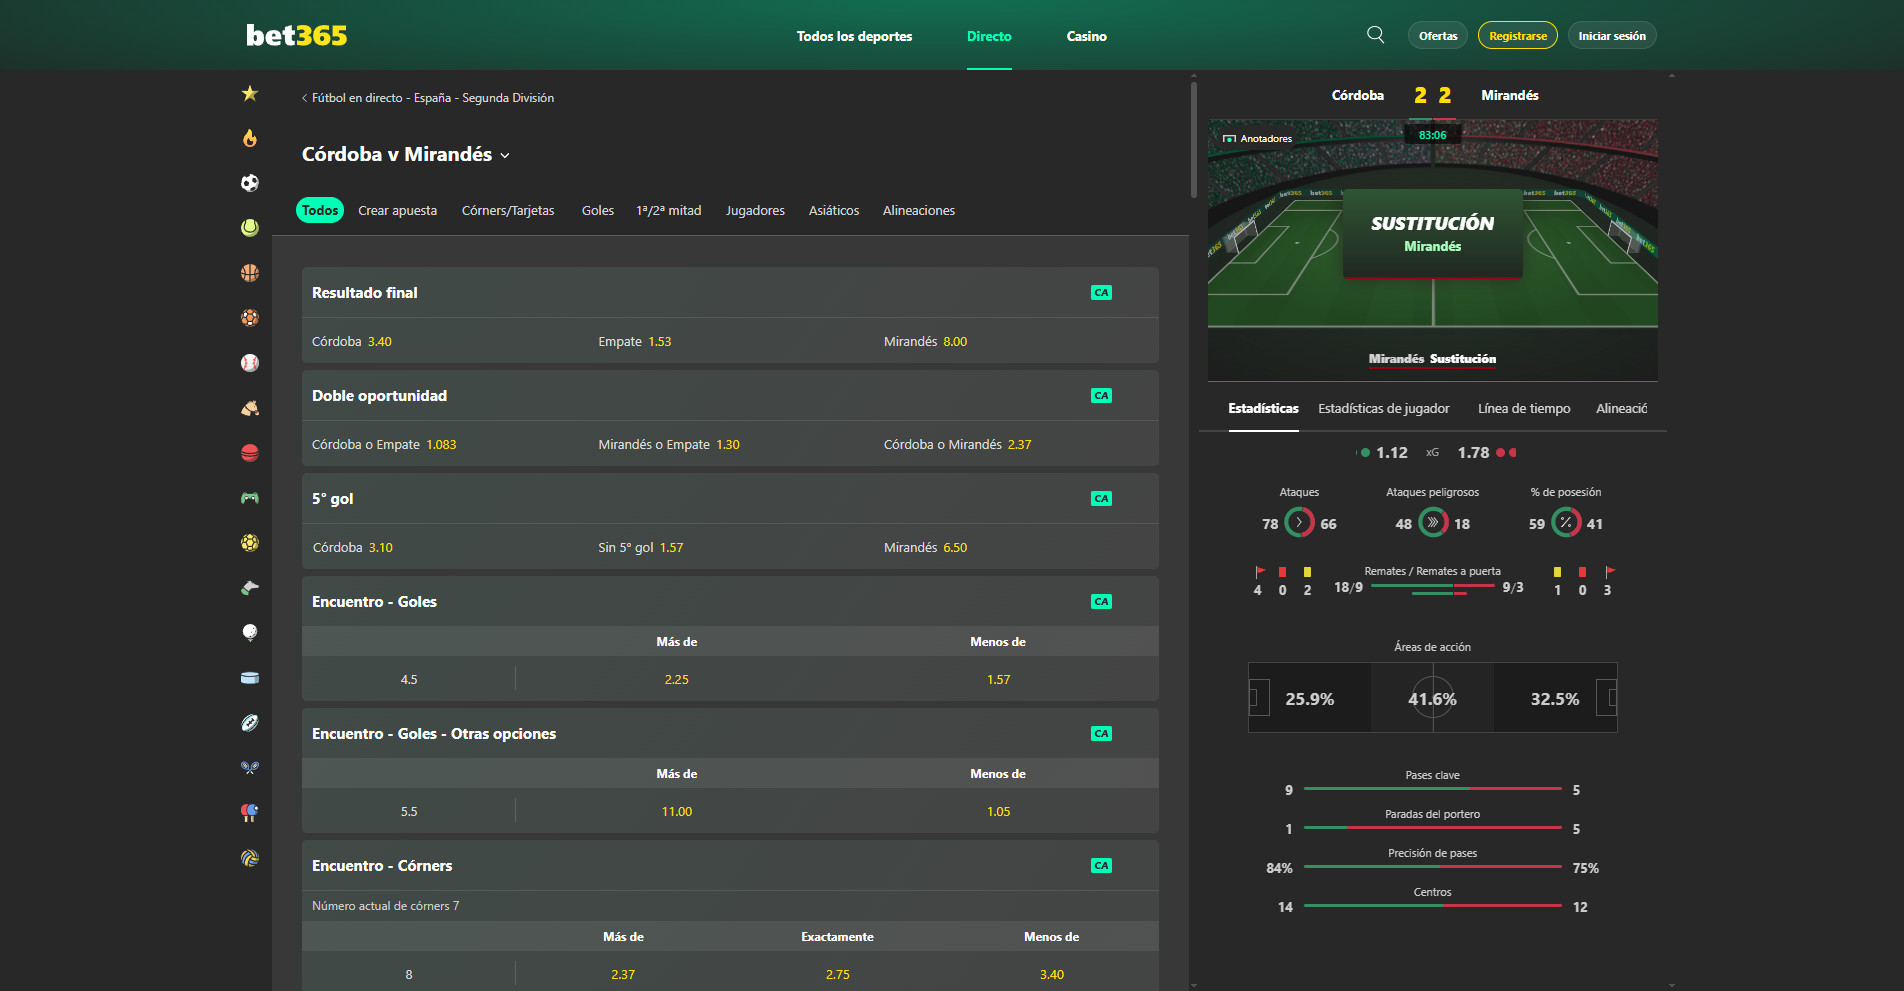Select the yellow patterned ball sidebar icon

tap(250, 543)
